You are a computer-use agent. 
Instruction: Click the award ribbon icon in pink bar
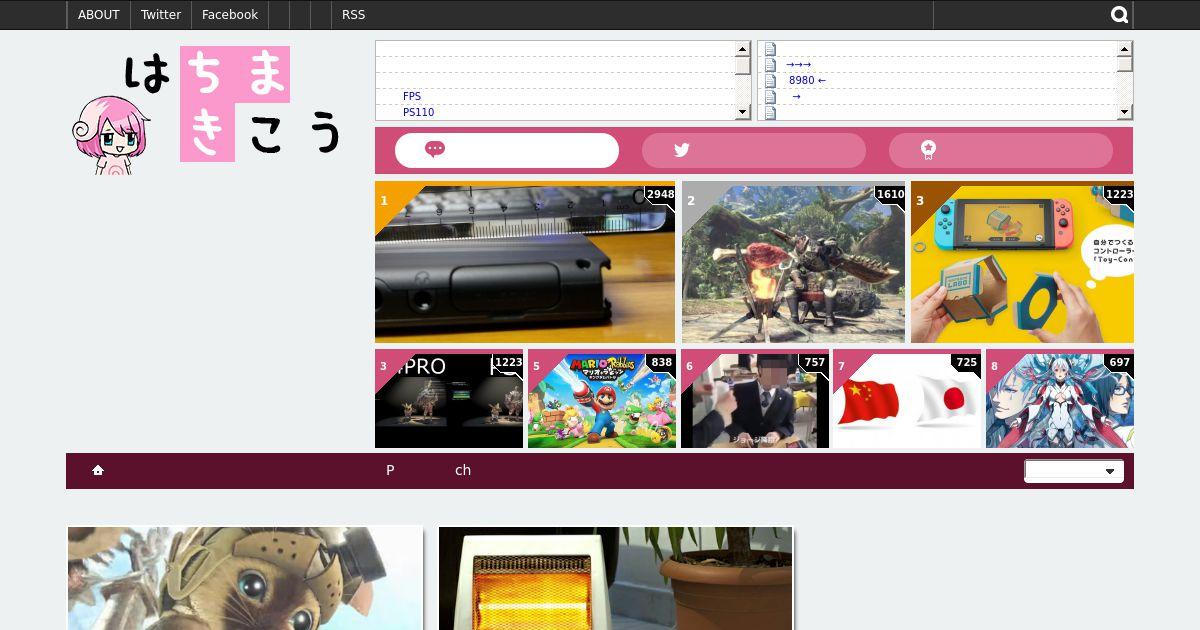(928, 150)
